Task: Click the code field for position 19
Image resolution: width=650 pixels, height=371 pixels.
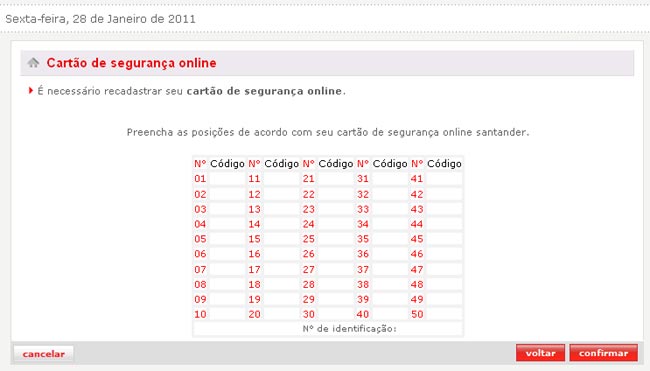Action: click(x=281, y=299)
